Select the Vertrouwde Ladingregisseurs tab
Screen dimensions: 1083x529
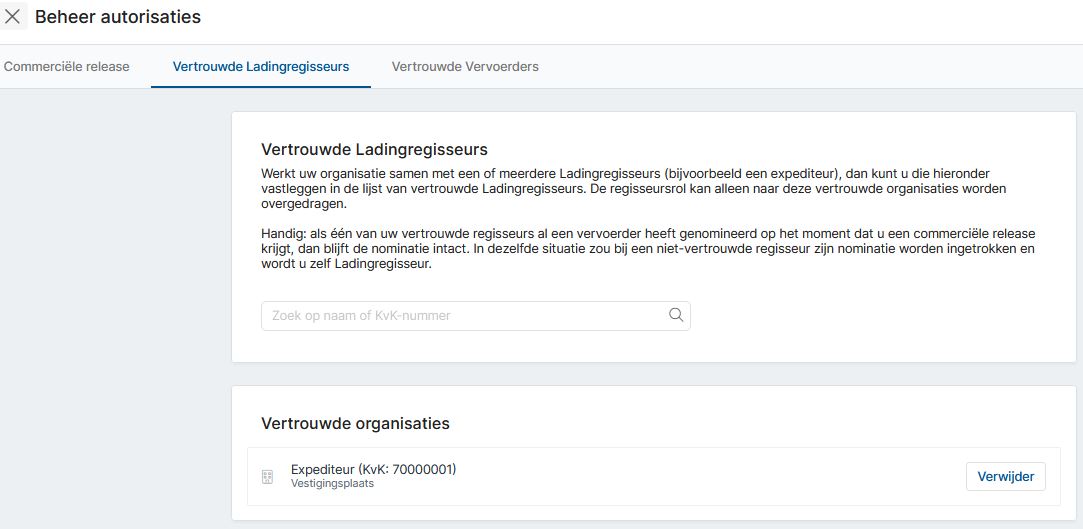click(x=261, y=67)
